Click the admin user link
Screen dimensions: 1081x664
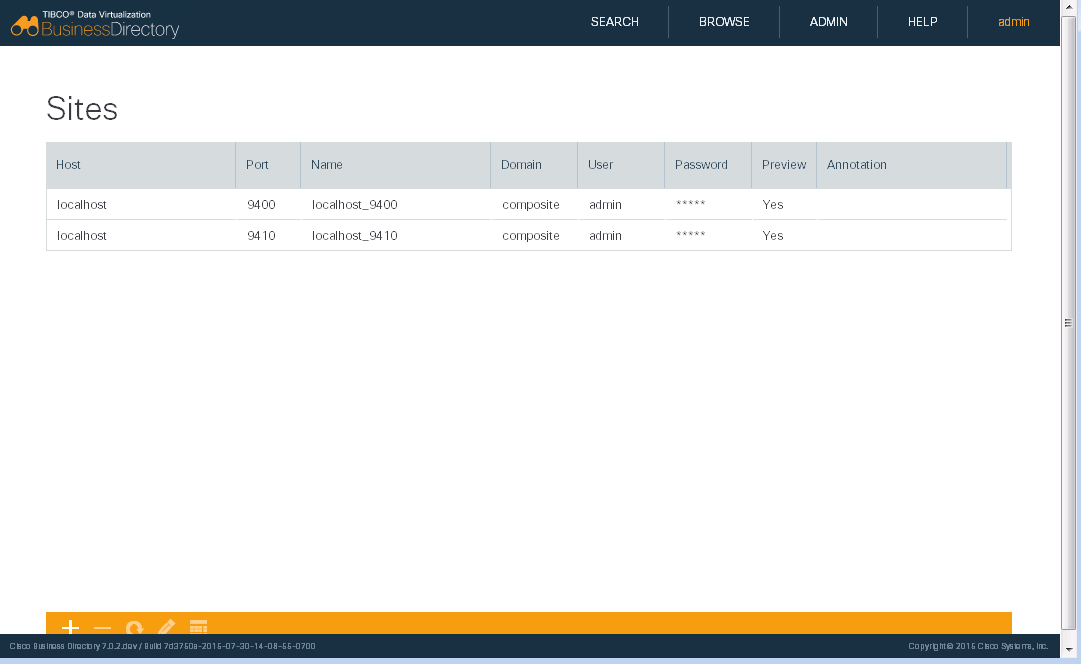[1013, 22]
